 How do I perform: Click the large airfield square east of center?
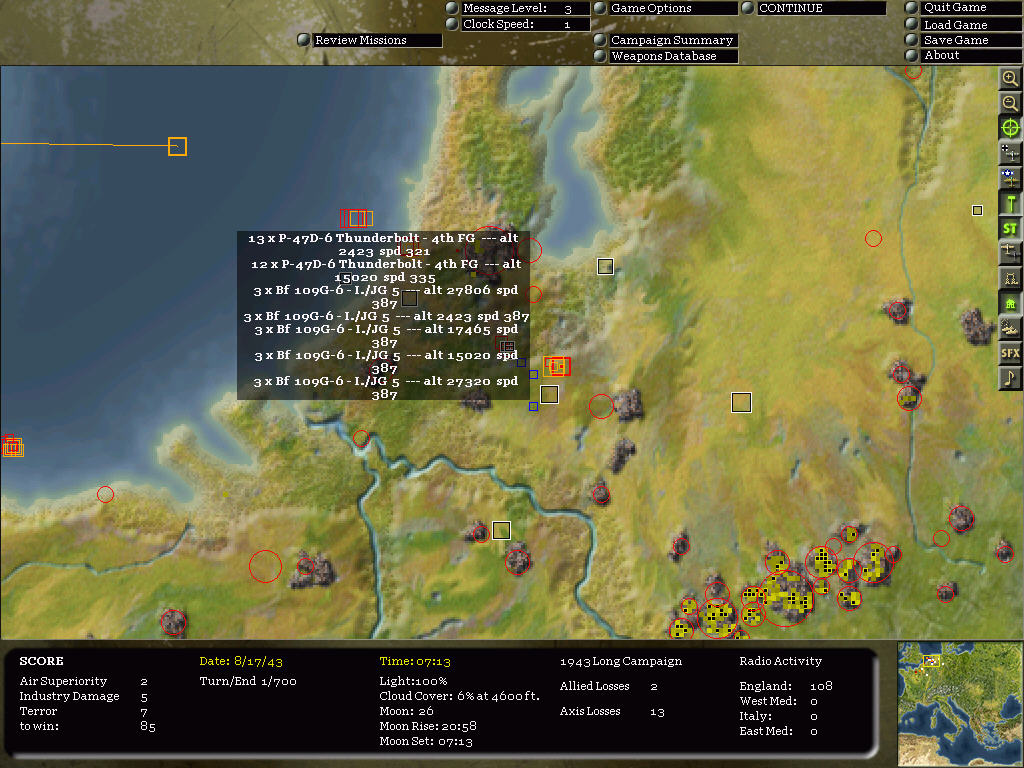click(741, 402)
